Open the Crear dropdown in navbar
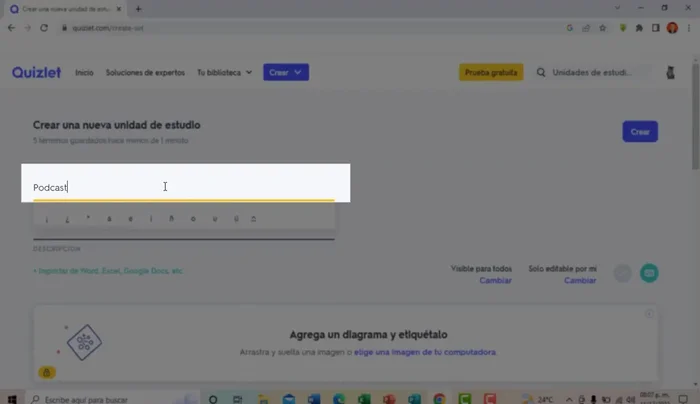Image resolution: width=700 pixels, height=404 pixels. click(x=286, y=72)
